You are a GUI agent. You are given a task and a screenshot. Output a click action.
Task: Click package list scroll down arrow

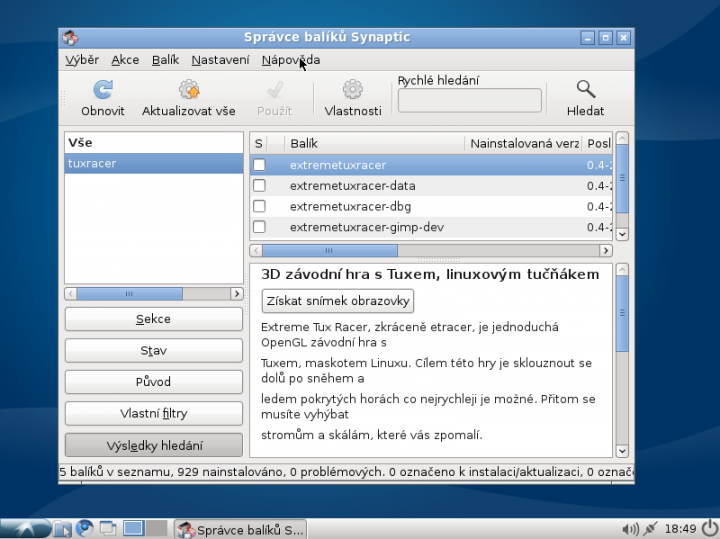click(622, 234)
